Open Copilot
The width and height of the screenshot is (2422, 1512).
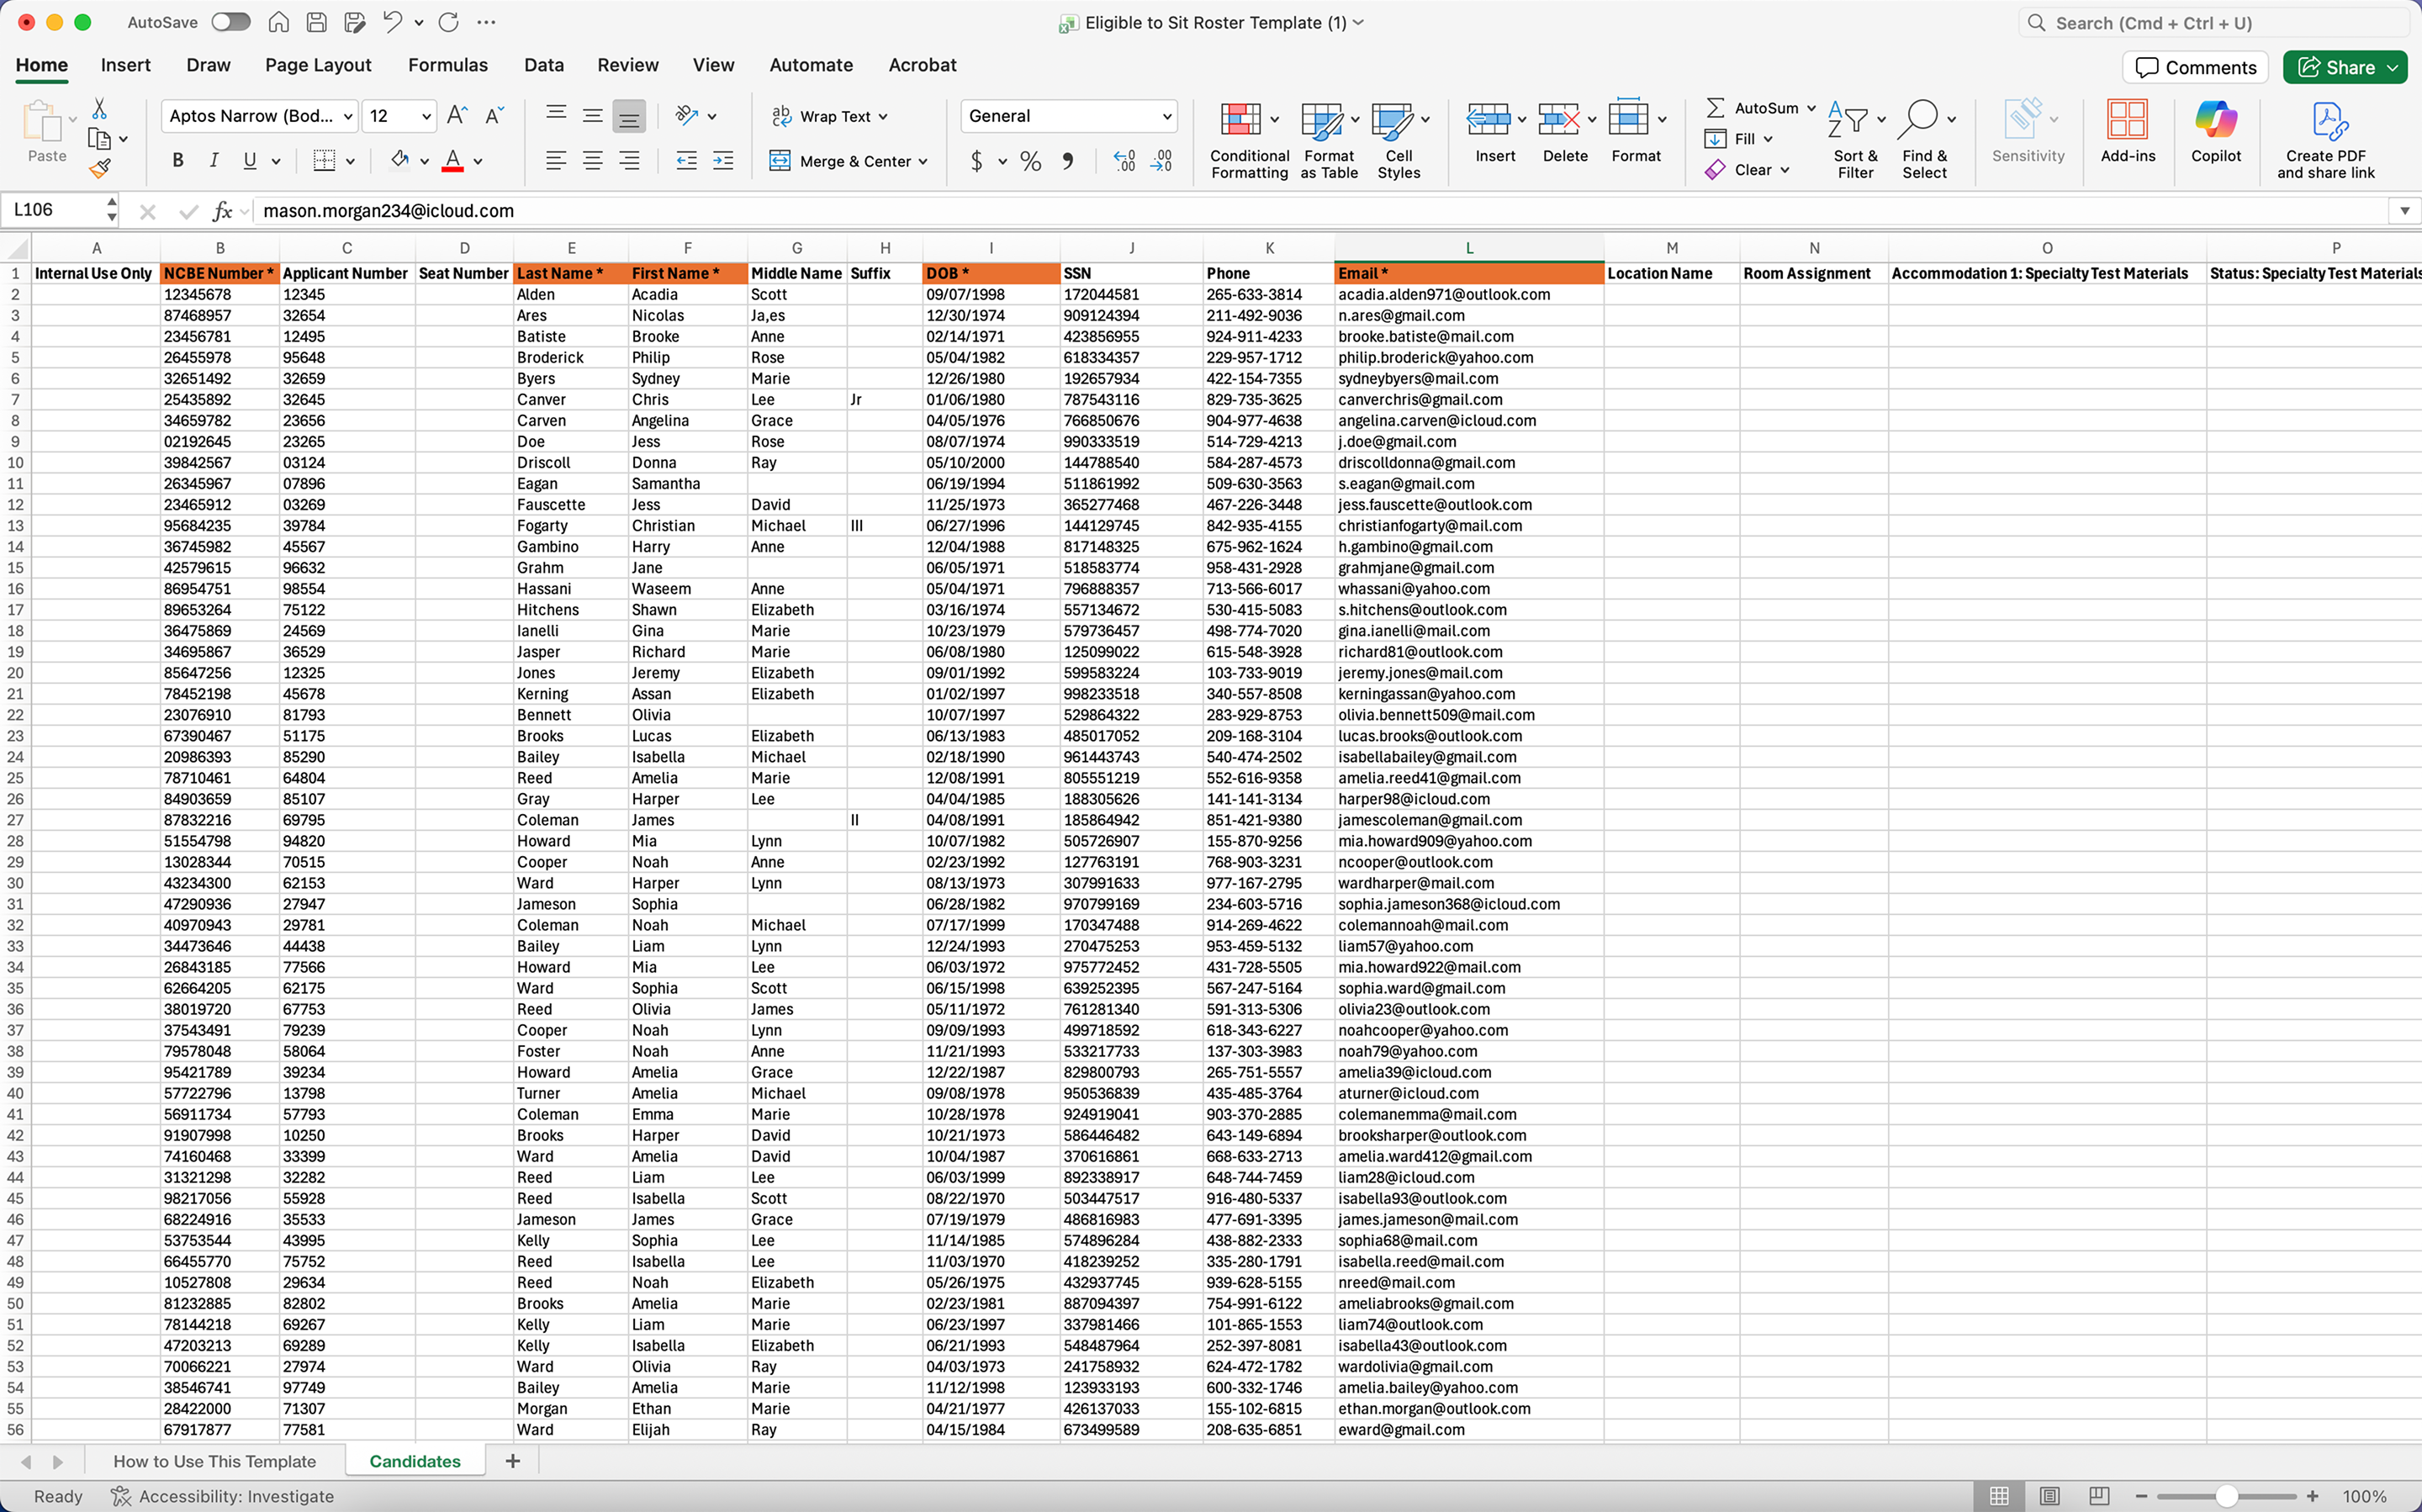coord(2215,131)
